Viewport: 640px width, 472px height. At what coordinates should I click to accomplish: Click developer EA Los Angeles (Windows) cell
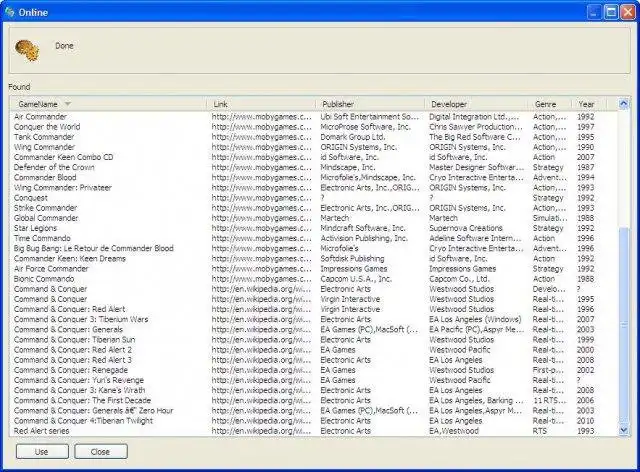[475, 320]
